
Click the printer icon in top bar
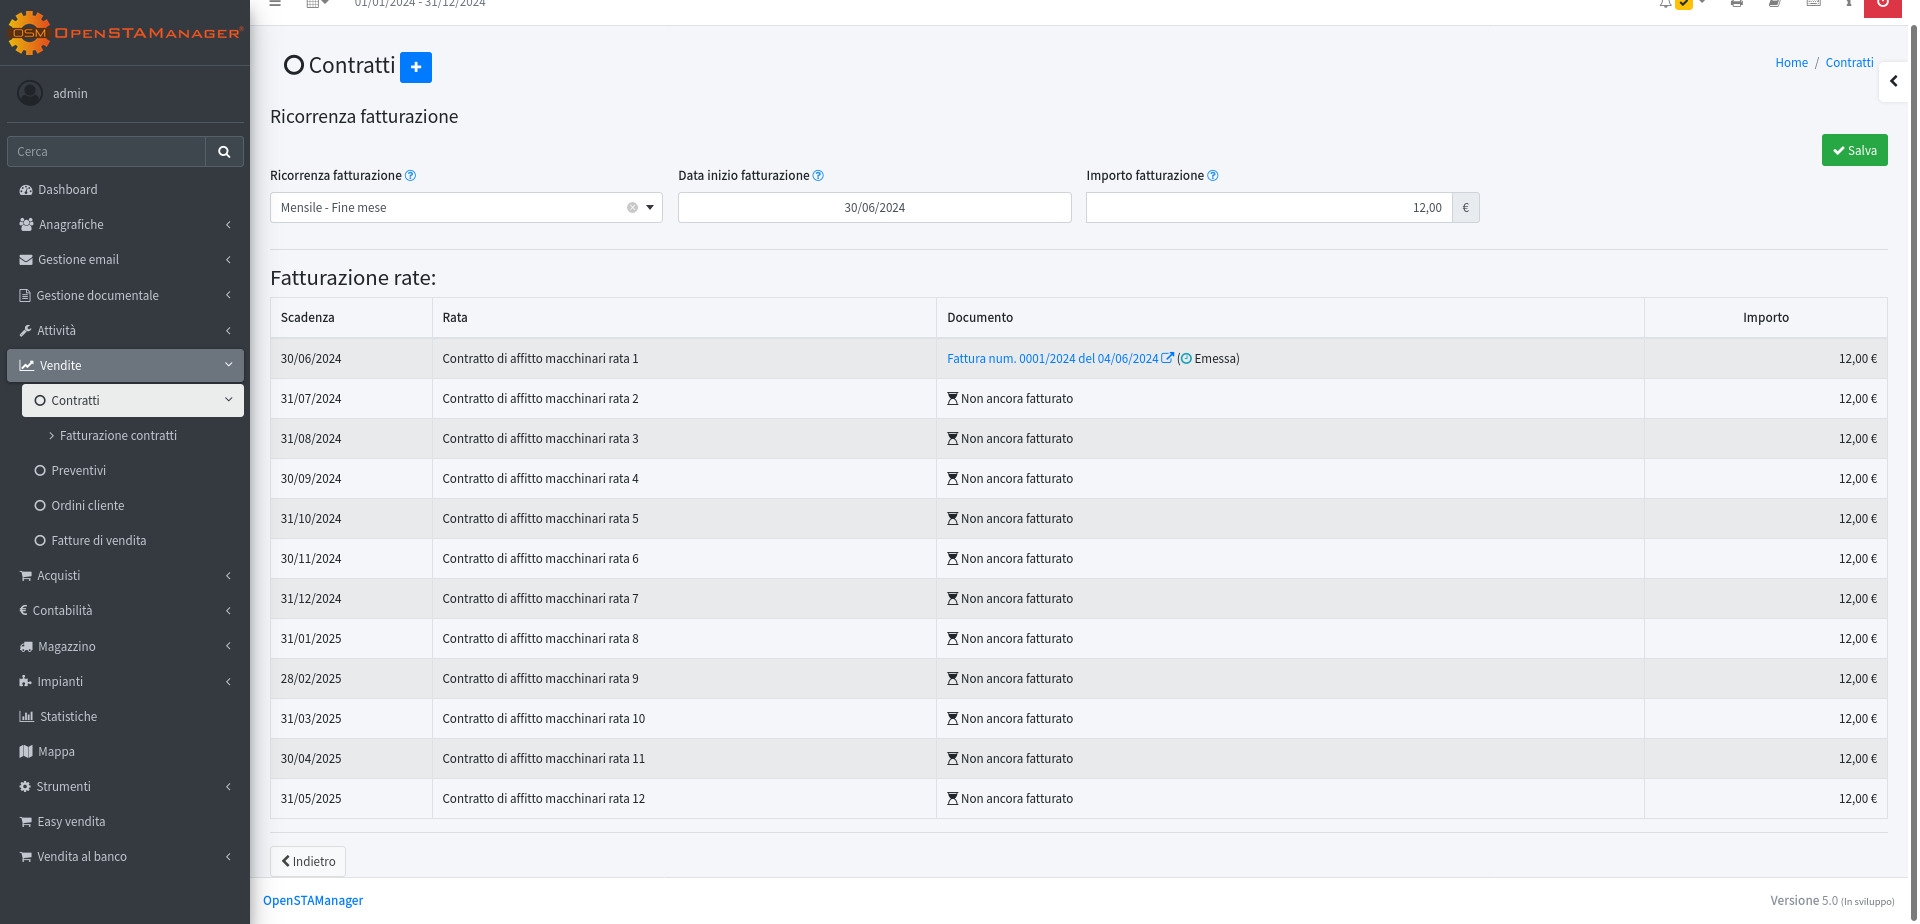pos(1736,4)
